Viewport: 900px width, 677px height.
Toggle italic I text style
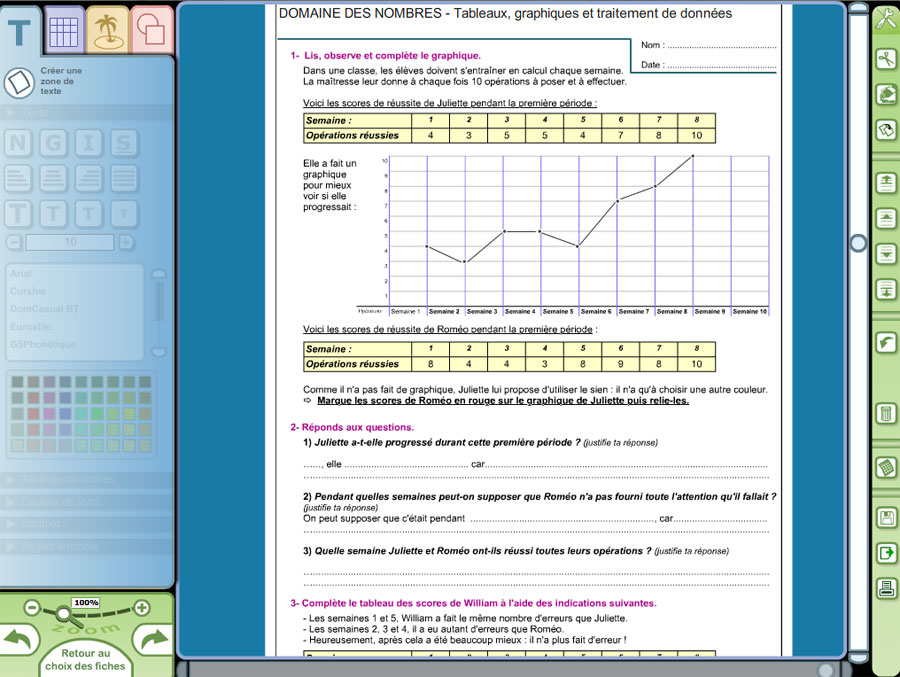88,143
